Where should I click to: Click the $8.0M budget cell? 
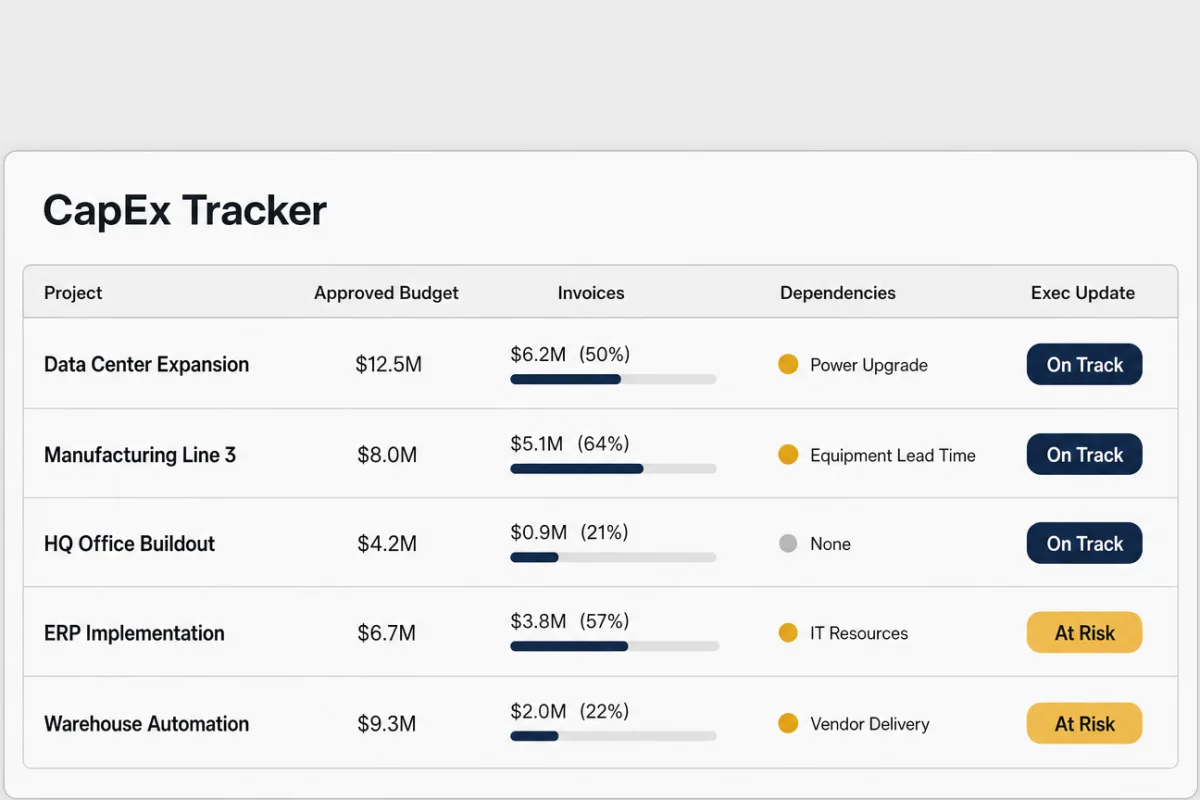tap(387, 455)
